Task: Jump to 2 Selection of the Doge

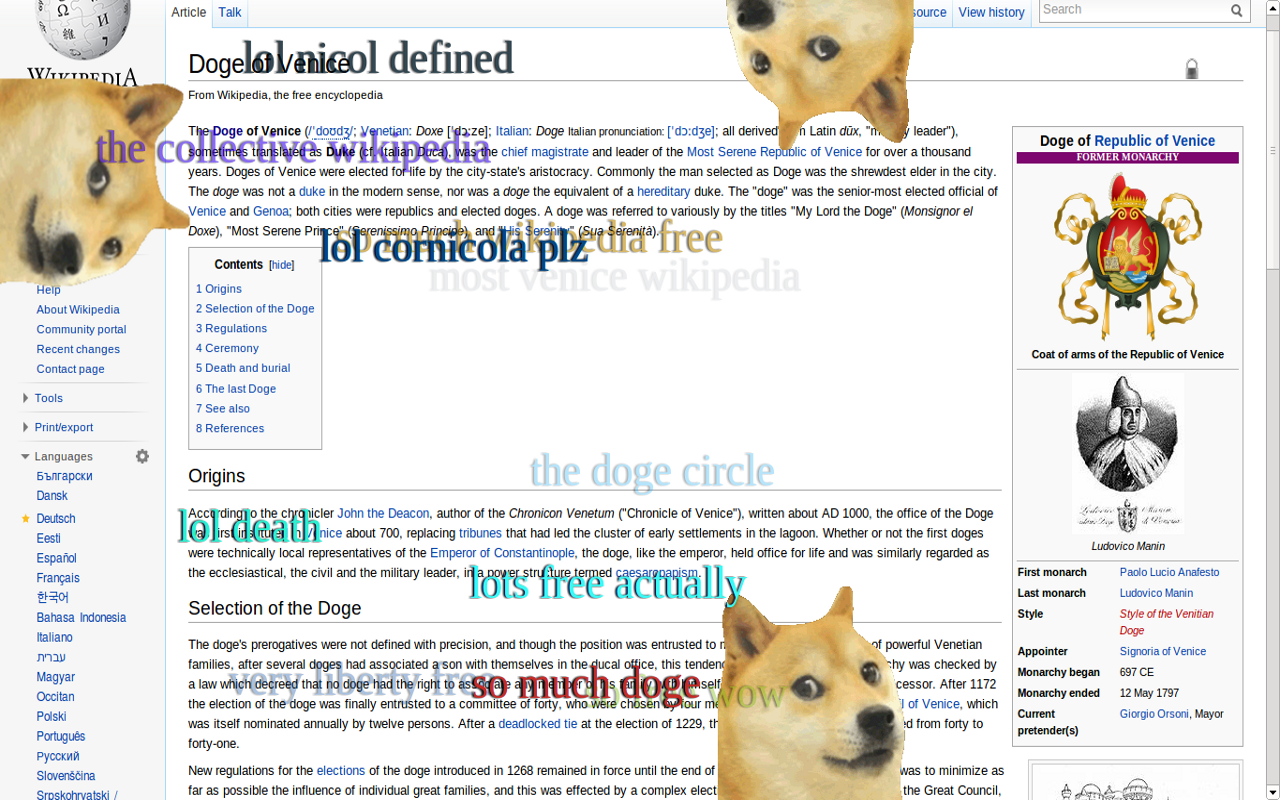Action: coord(255,308)
